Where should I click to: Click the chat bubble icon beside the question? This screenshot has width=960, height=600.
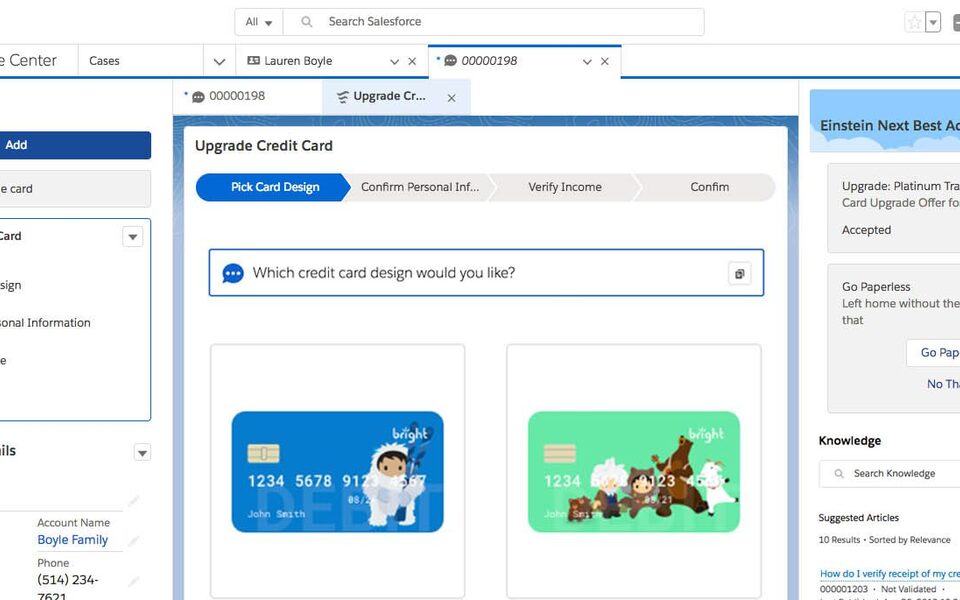[233, 273]
